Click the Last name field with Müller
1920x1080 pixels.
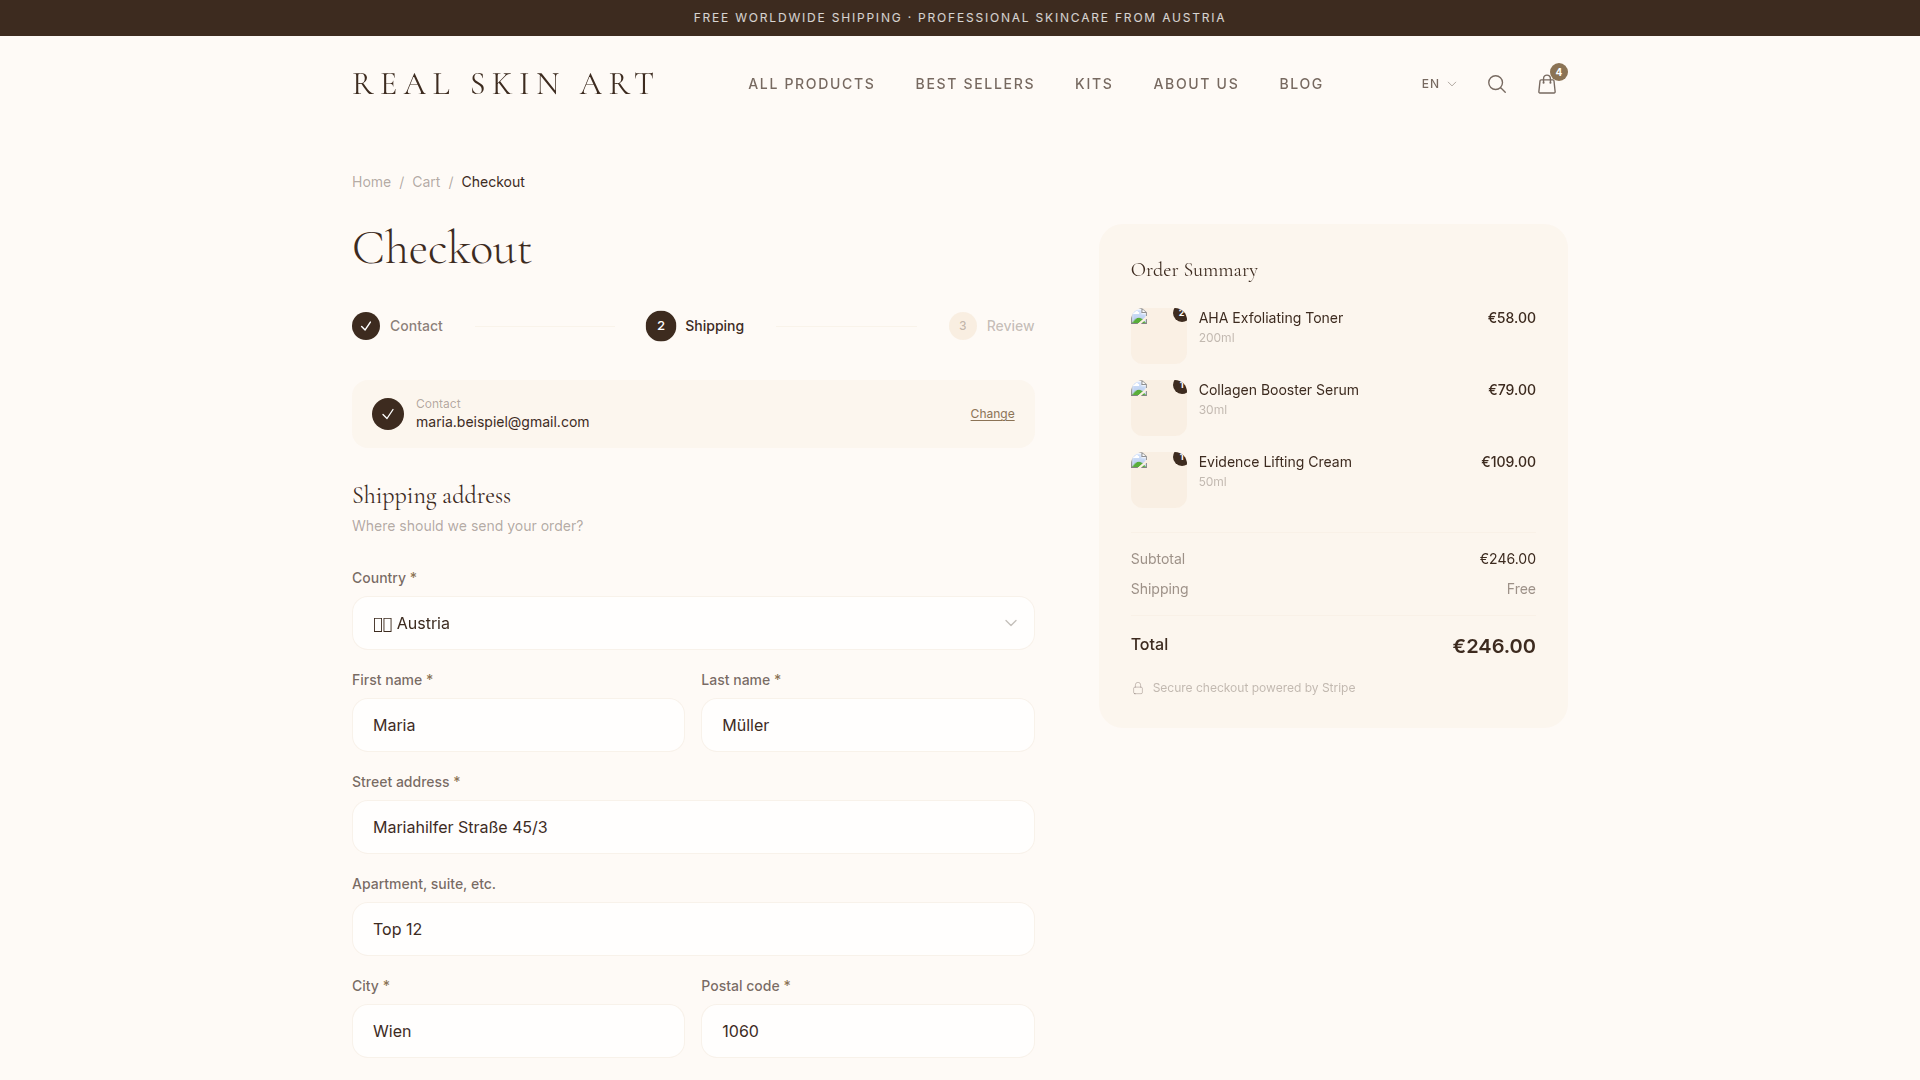867,725
